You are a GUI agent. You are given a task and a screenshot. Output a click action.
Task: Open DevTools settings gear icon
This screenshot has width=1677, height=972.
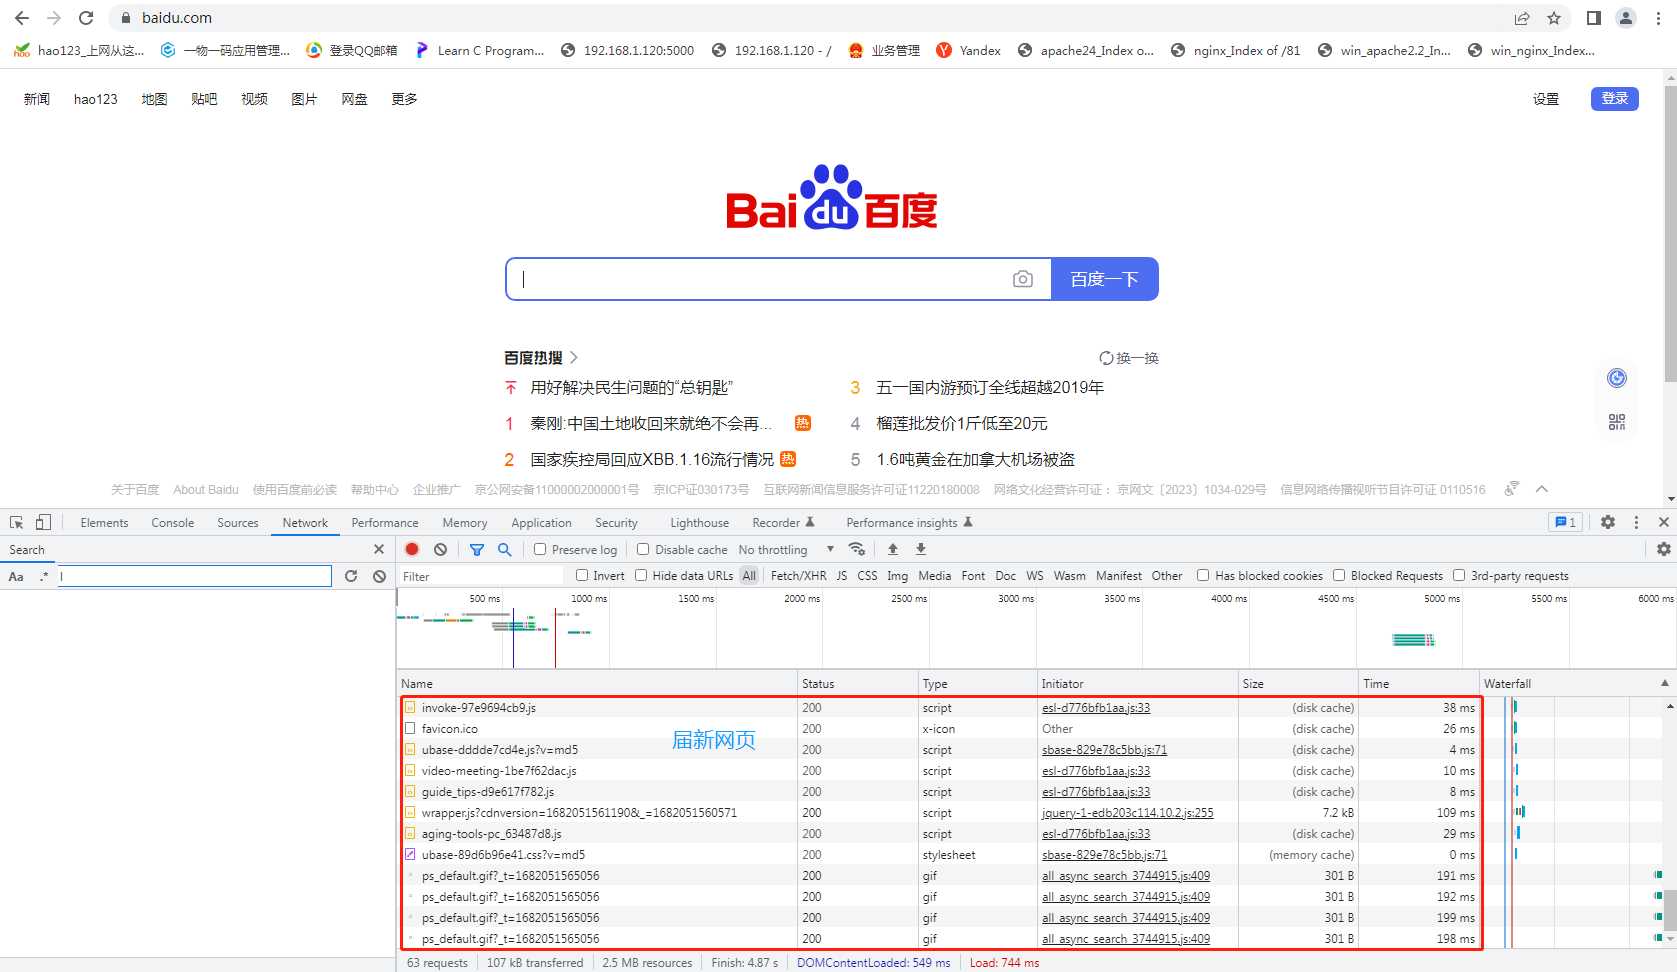pos(1608,522)
